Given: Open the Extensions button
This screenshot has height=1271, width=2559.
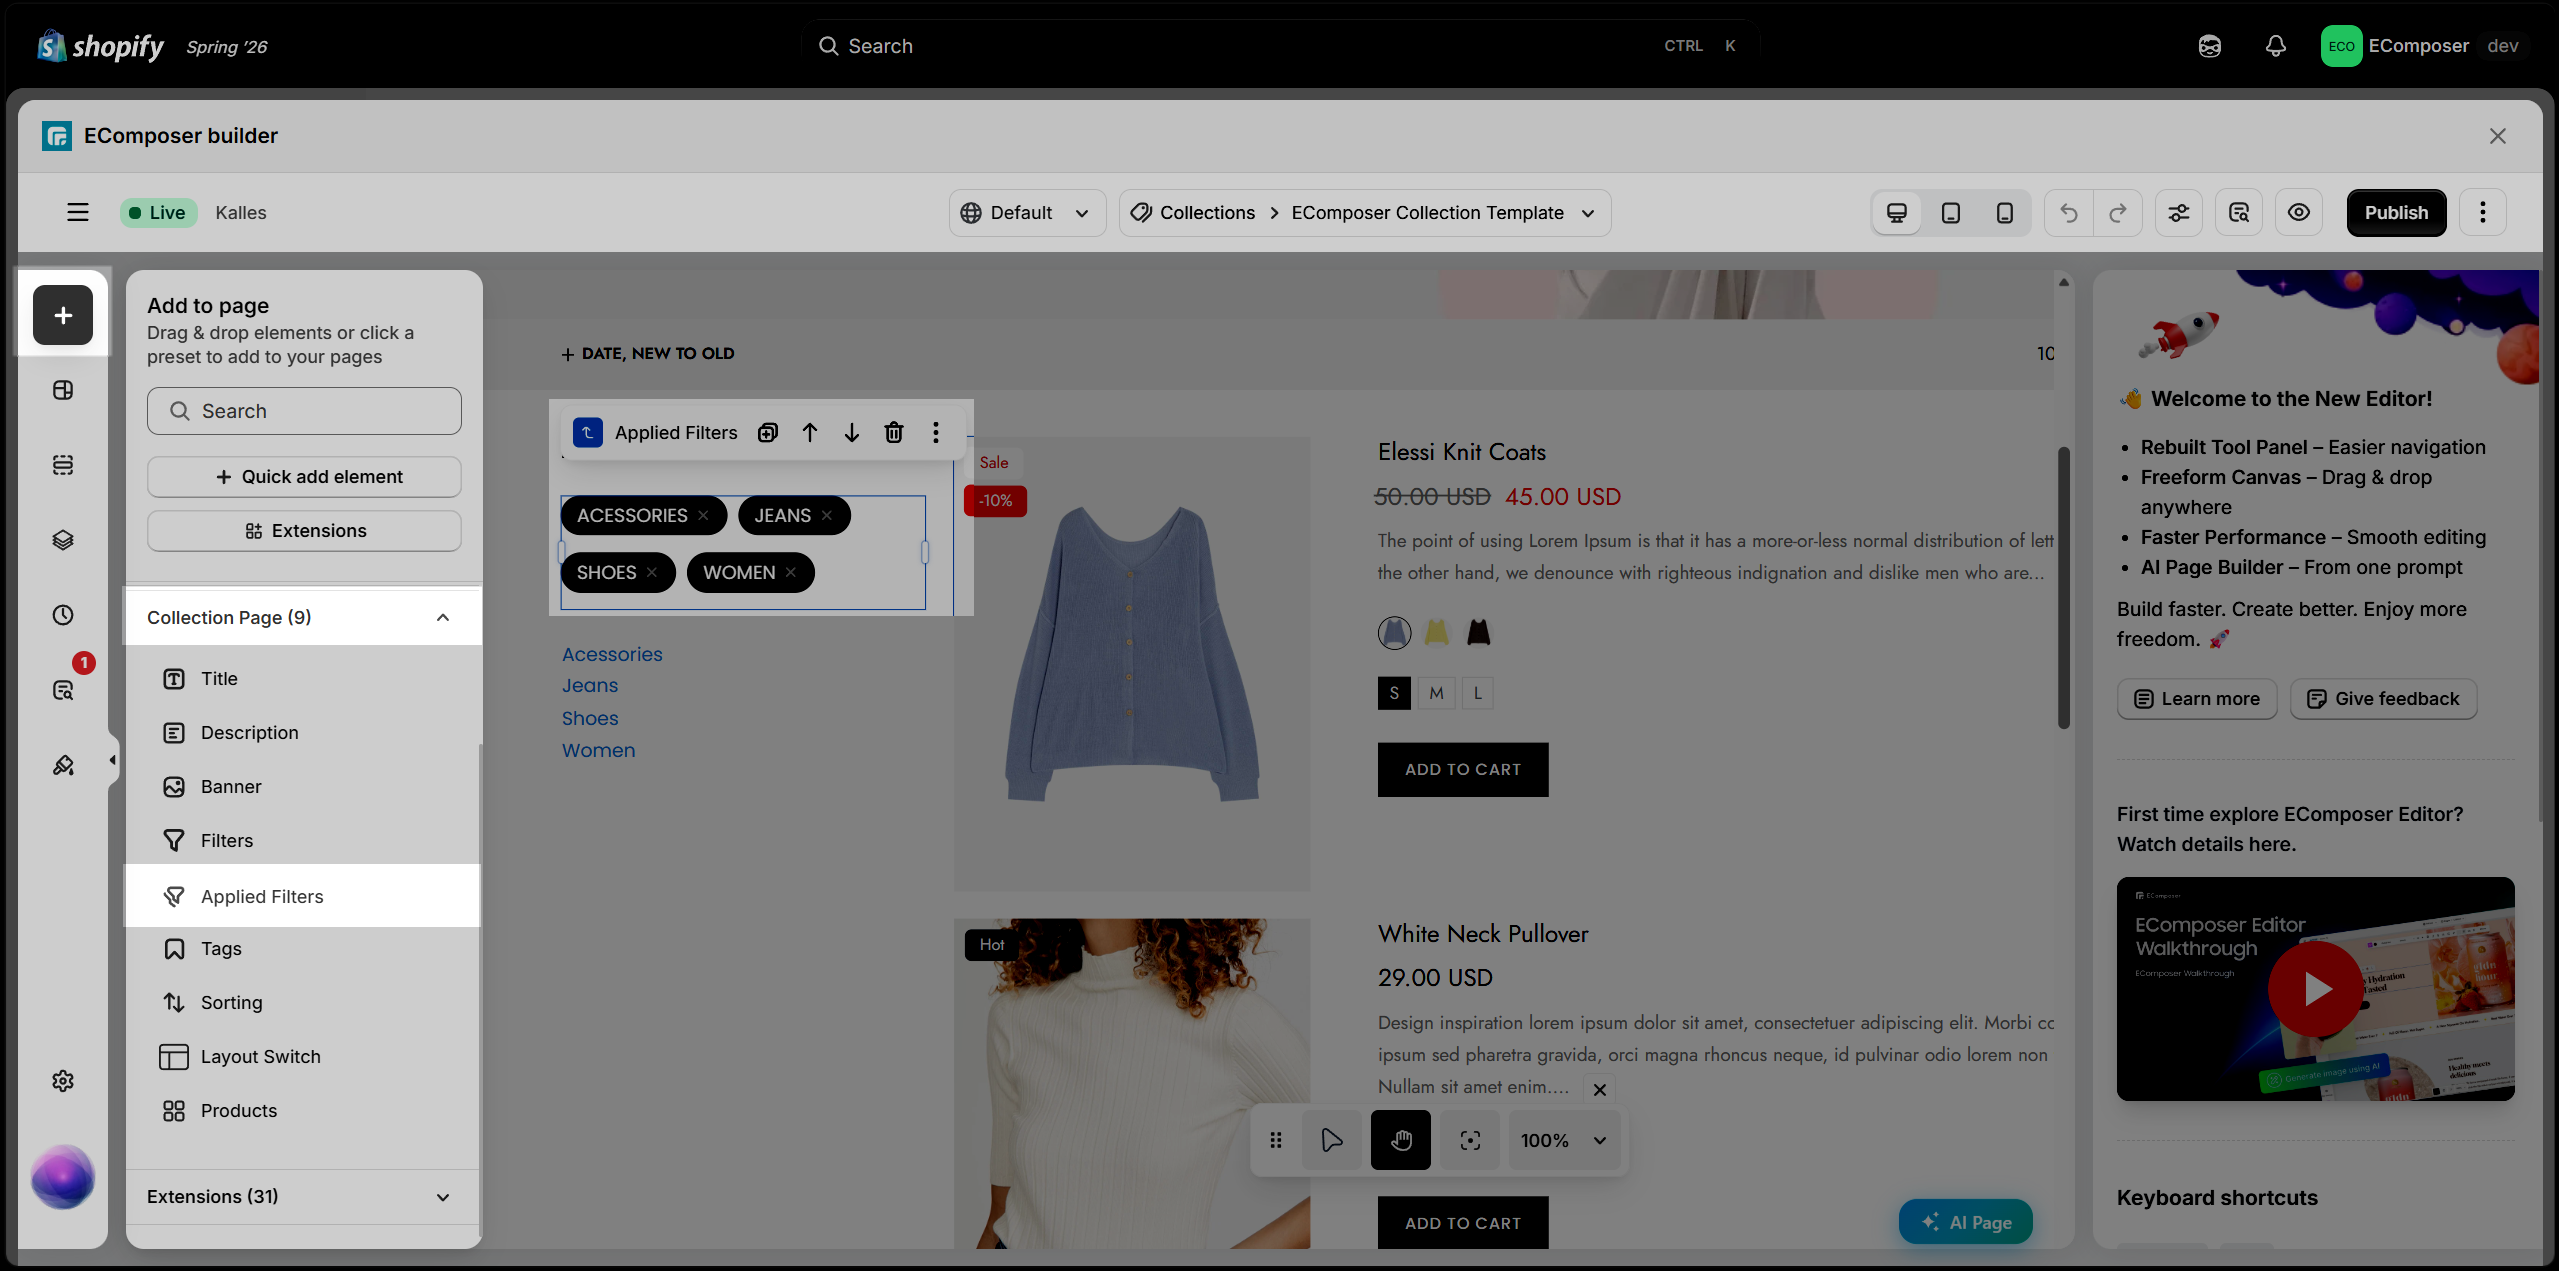Looking at the screenshot, I should point(304,531).
